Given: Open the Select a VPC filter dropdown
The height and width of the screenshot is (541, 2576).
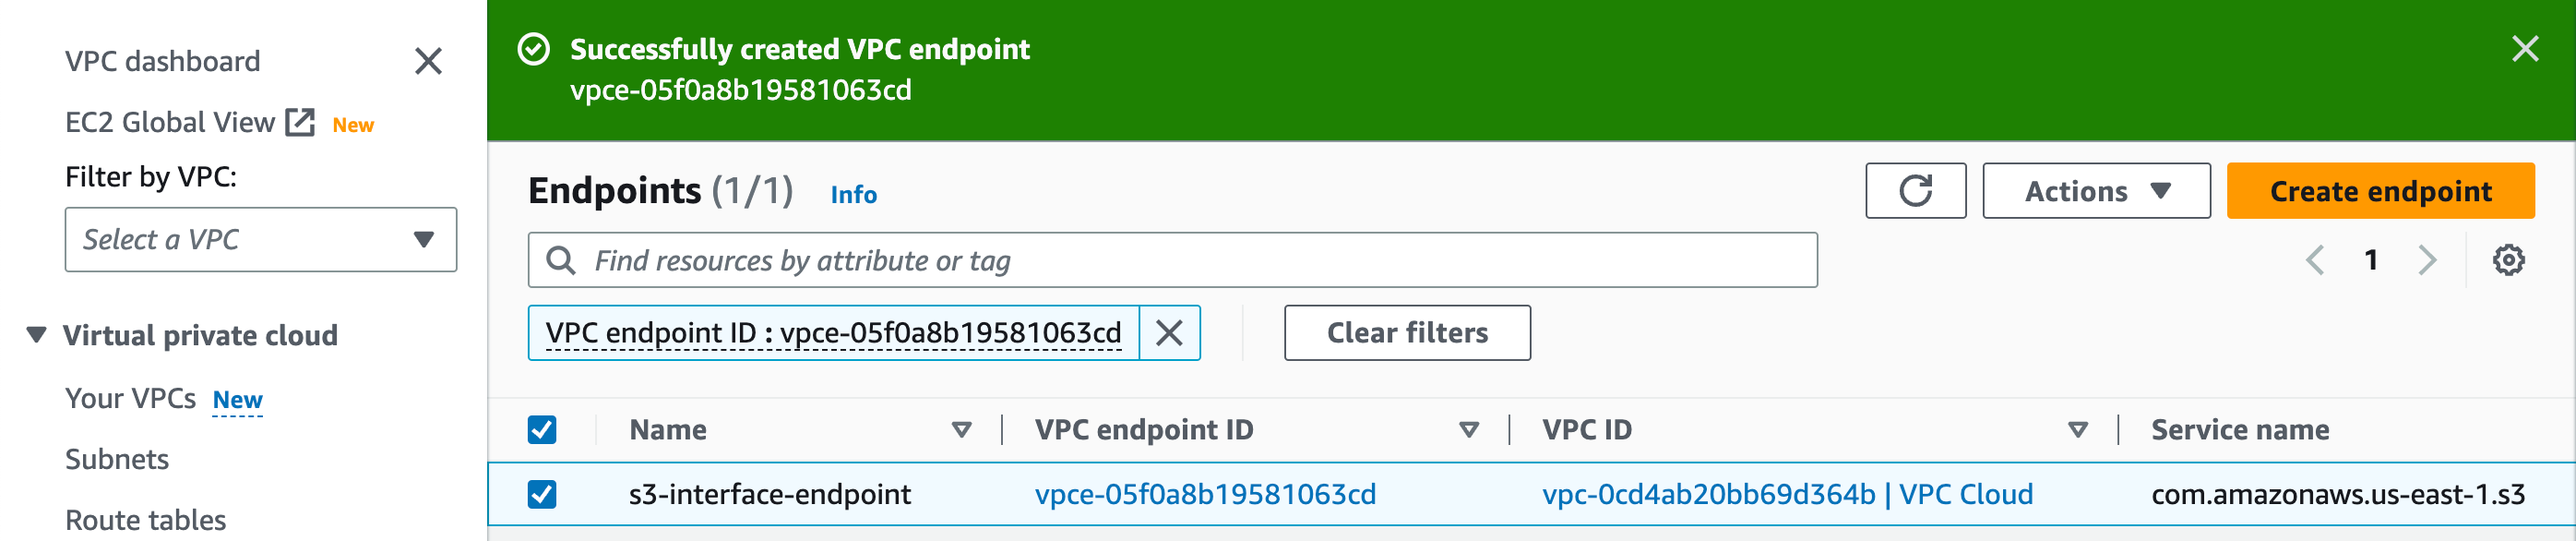Looking at the screenshot, I should 260,240.
